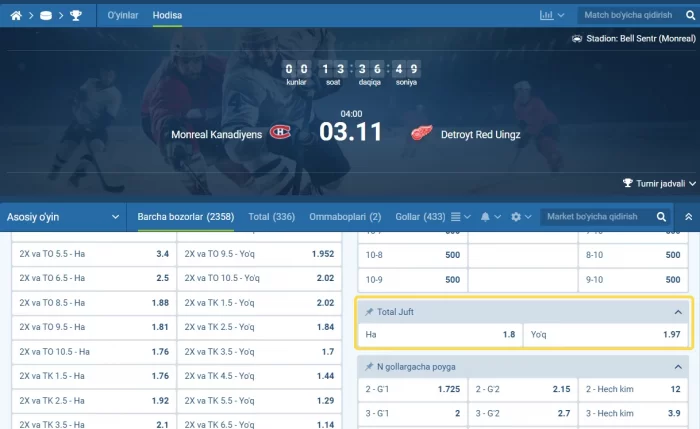Open Total (336) tab

[x=271, y=217]
